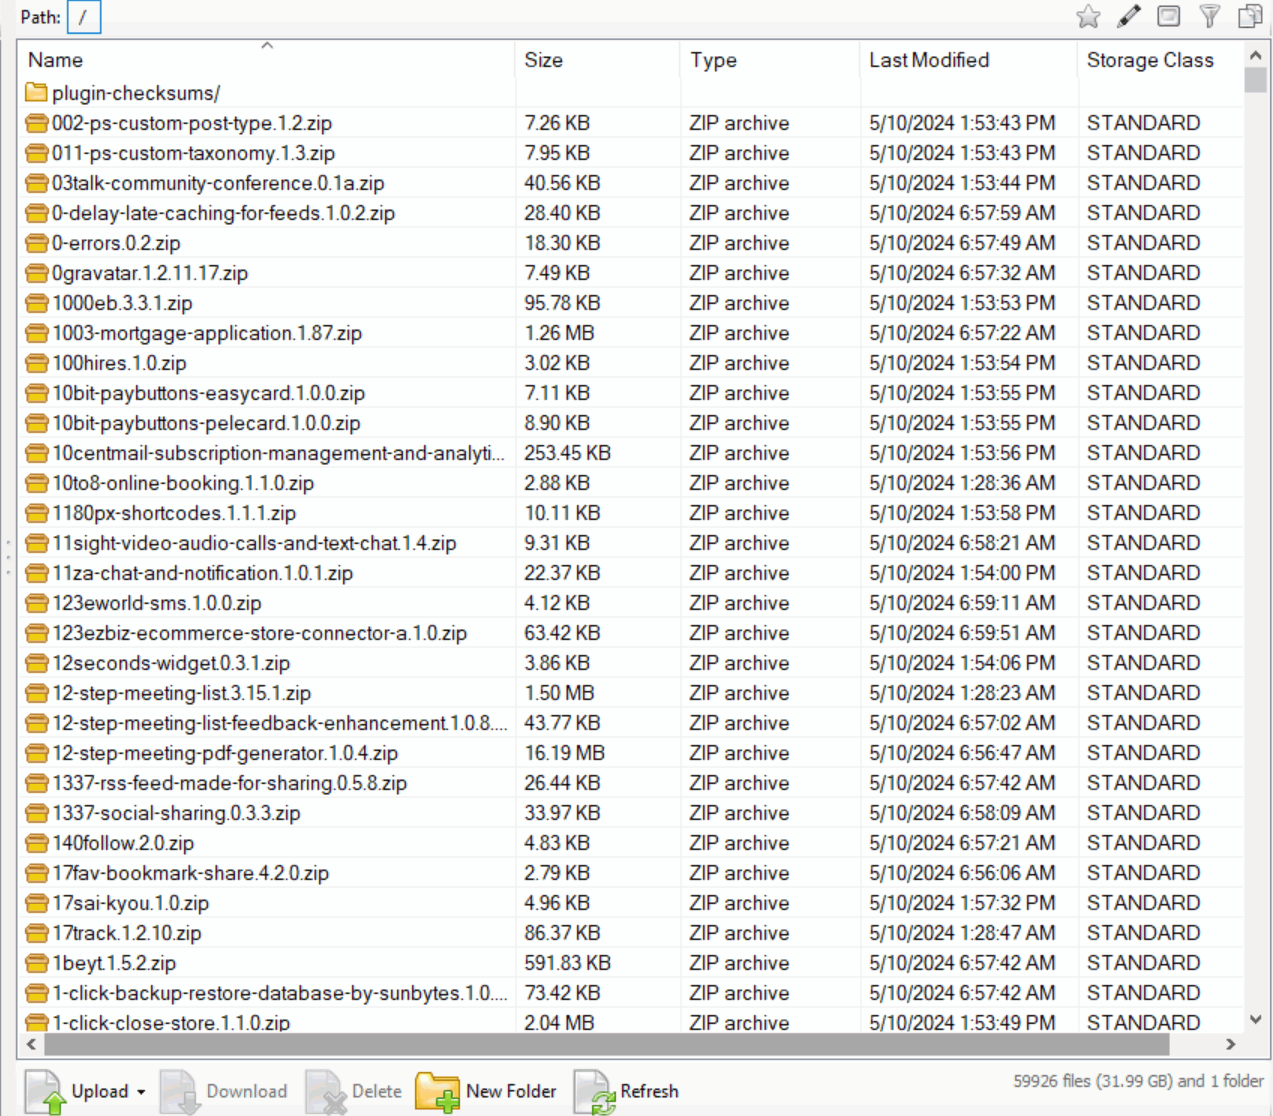Sort by Last Modified column header
Screen dimensions: 1273x1116
pos(968,60)
